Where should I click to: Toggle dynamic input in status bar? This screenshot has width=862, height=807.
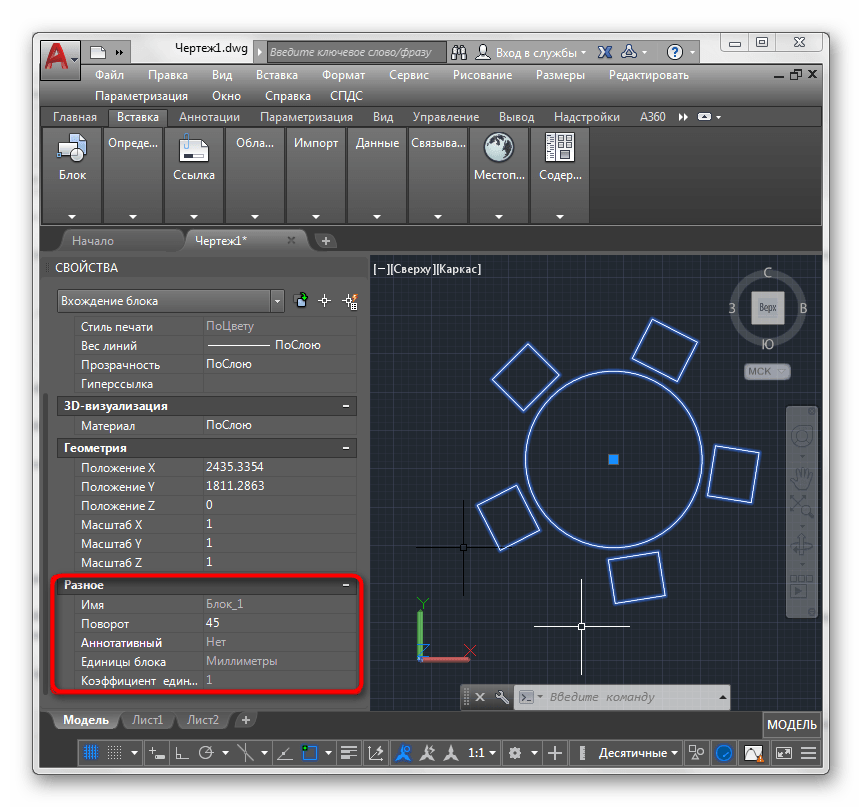(x=156, y=753)
